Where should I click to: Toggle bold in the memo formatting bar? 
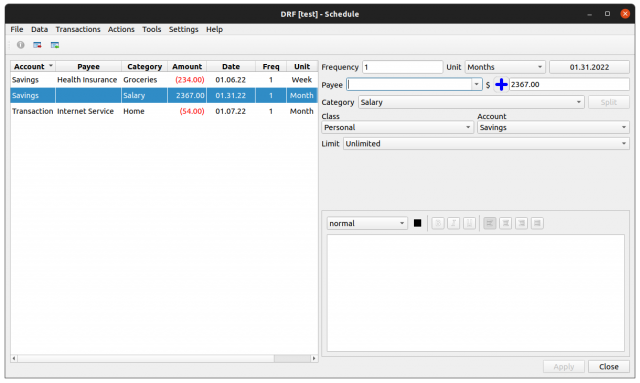tap(438, 223)
